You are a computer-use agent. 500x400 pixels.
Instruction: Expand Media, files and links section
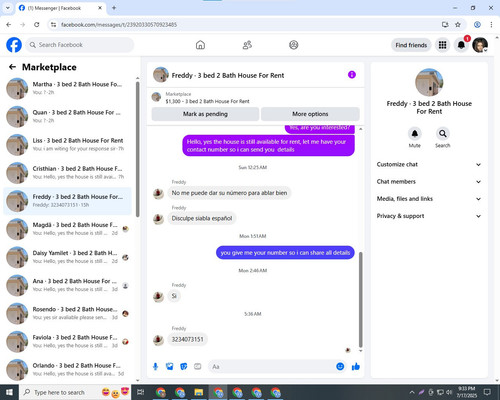click(x=429, y=199)
